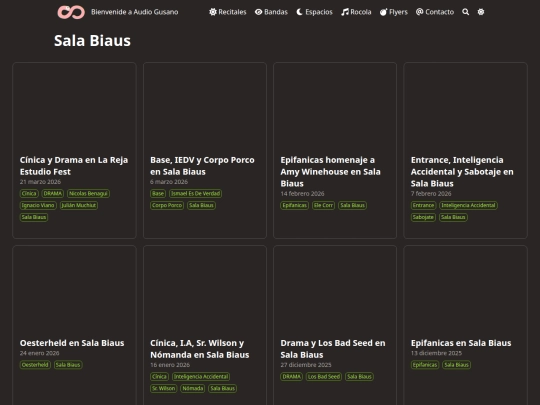Open 'Epifanicas homenaje a Amy Winehouse' post
The image size is (540, 405).
point(330,172)
